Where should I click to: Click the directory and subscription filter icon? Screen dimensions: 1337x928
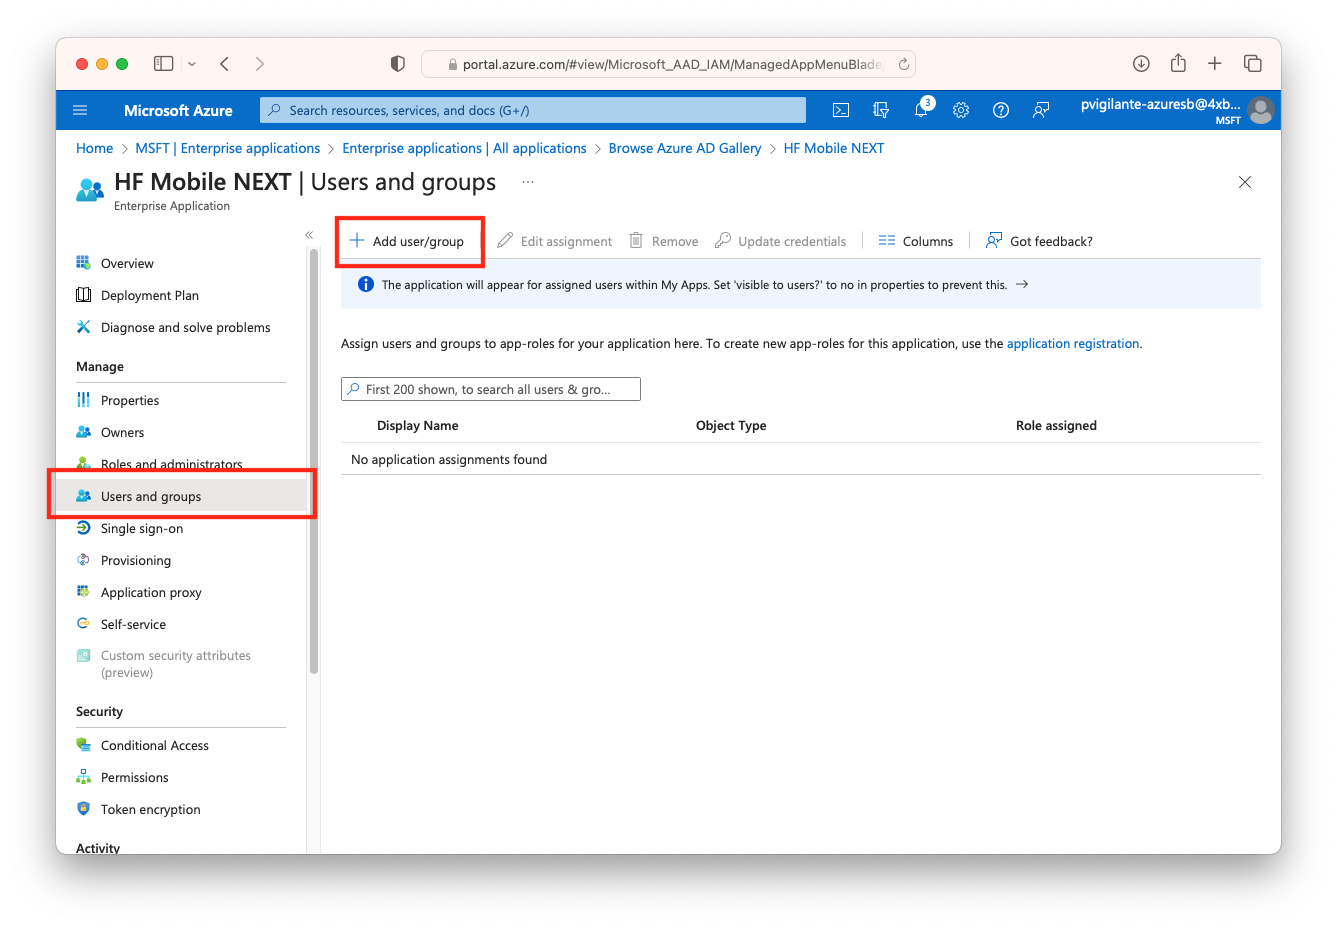click(x=881, y=110)
